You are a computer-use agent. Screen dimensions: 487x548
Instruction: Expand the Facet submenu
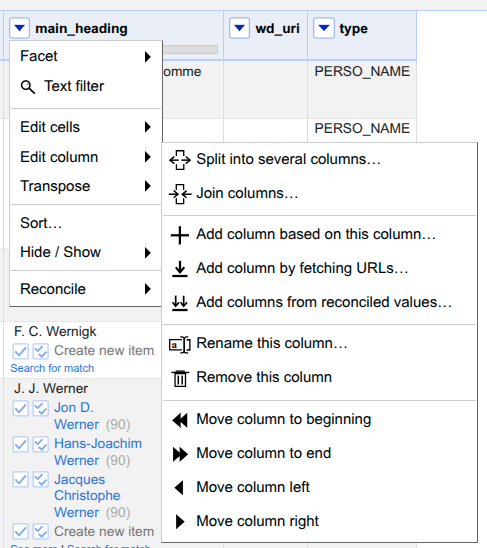click(86, 56)
